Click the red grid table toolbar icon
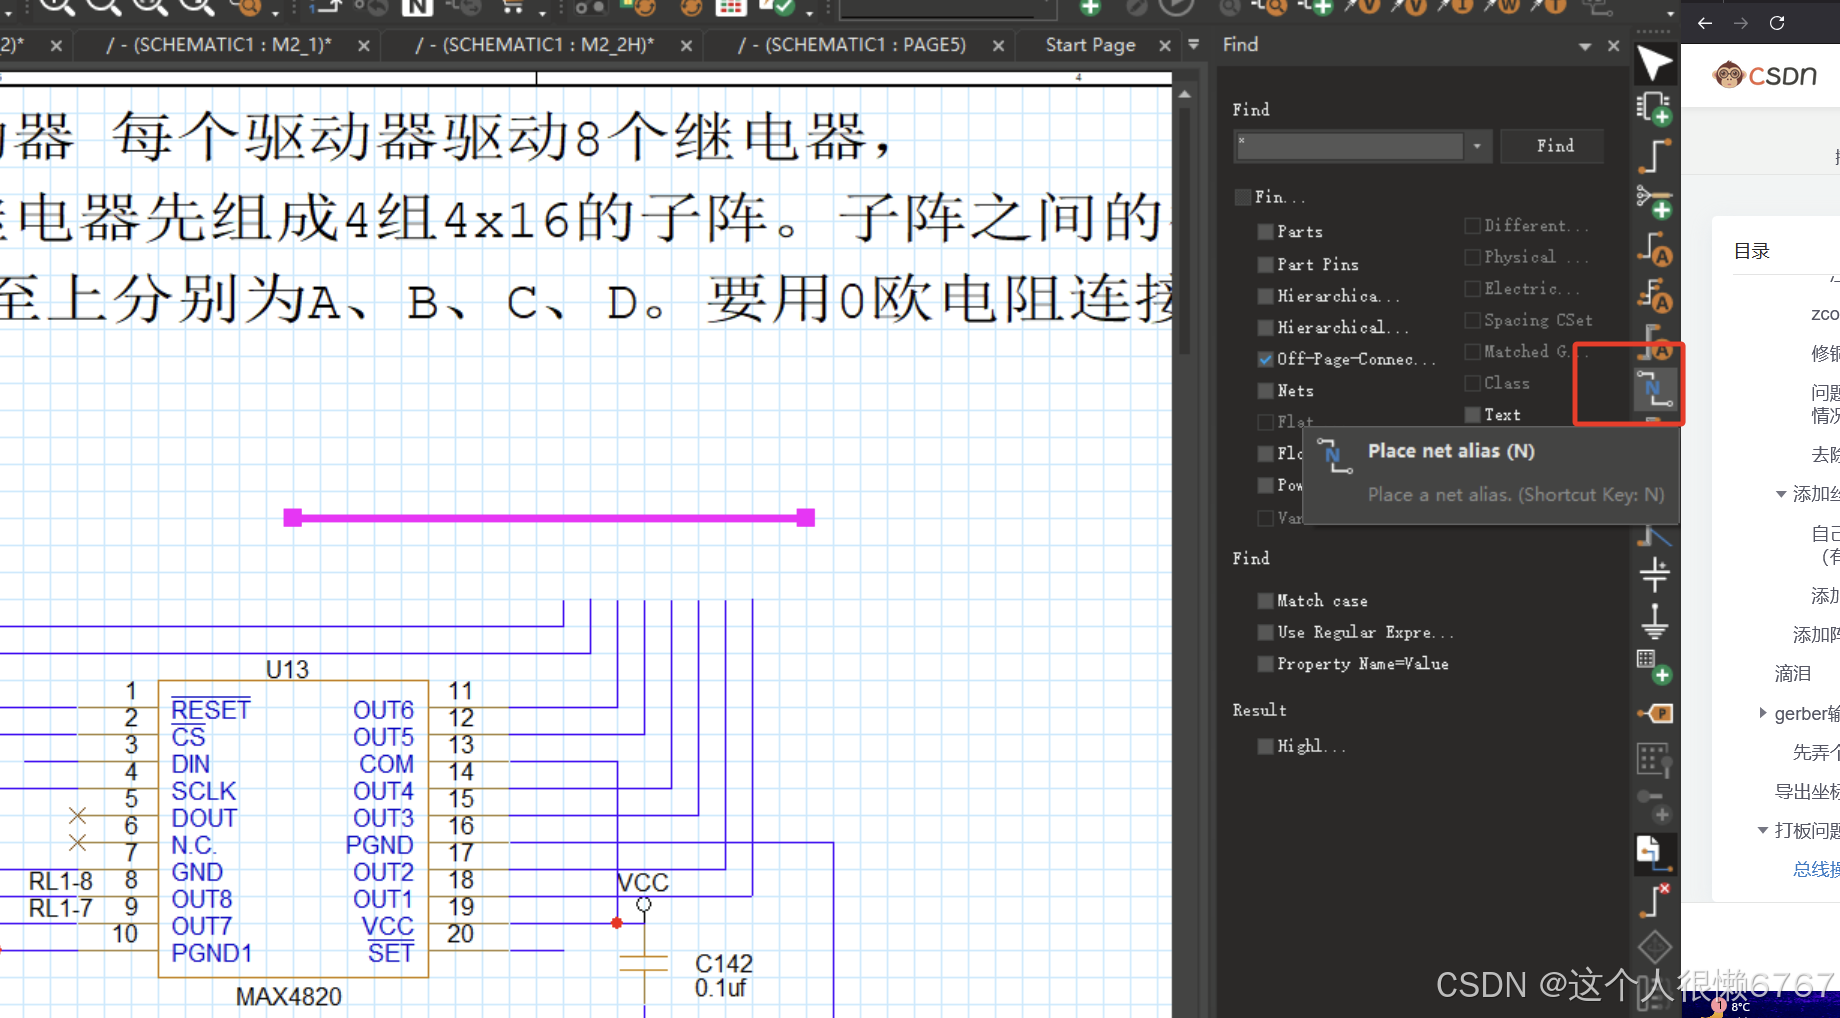 point(731,7)
